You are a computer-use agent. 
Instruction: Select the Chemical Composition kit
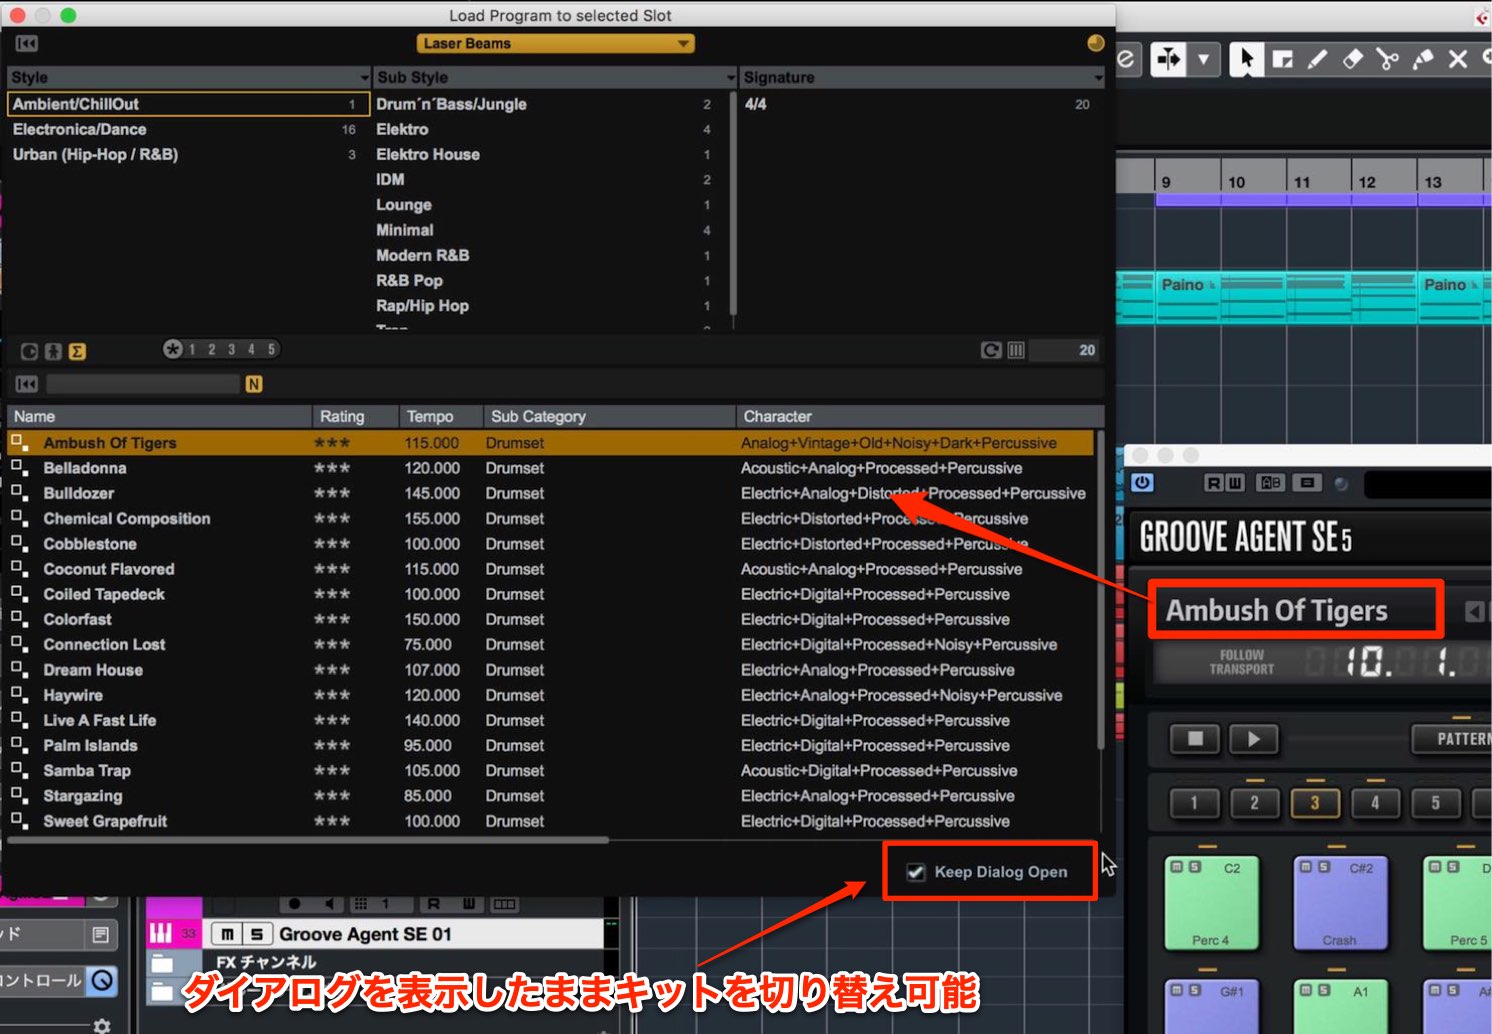coord(550,518)
